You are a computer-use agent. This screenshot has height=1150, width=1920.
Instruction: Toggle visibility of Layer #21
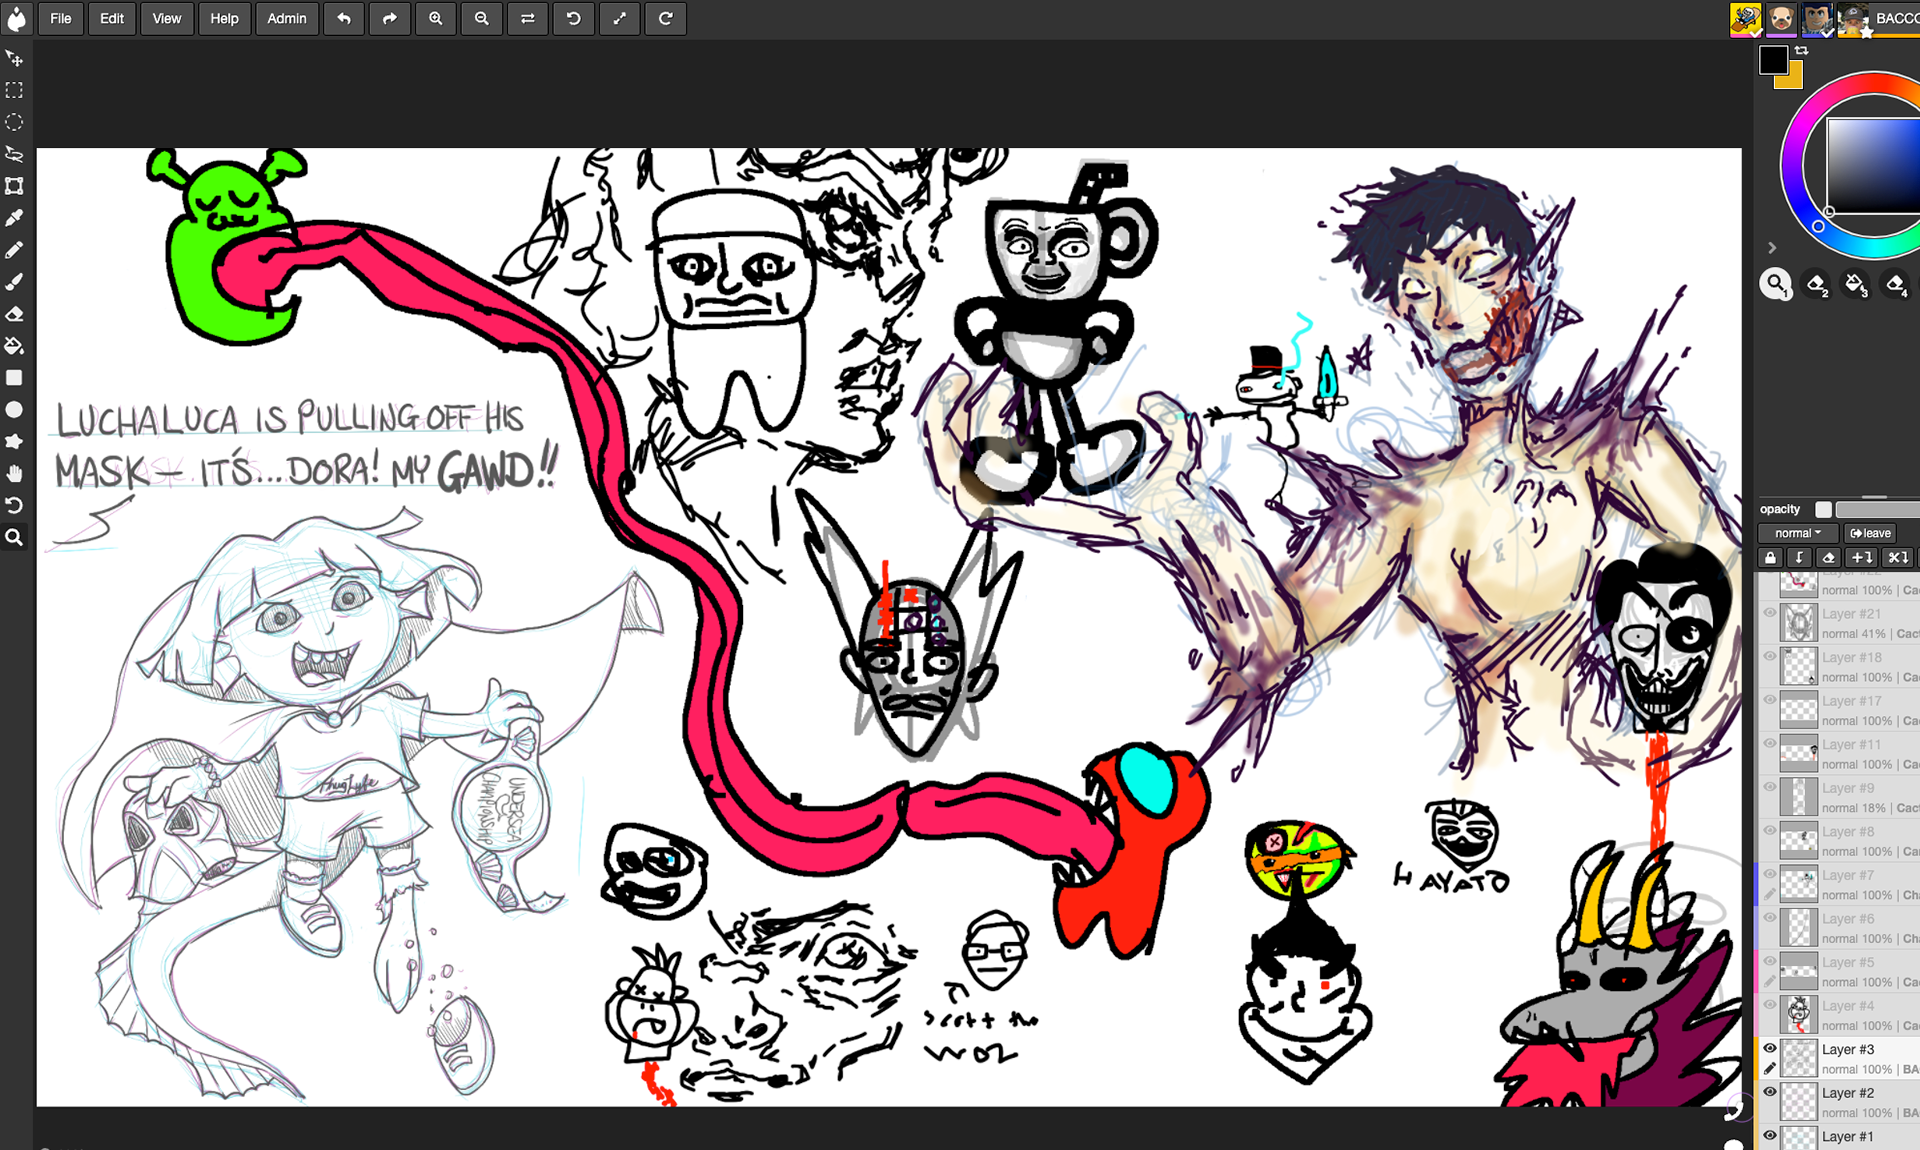pyautogui.click(x=1770, y=613)
